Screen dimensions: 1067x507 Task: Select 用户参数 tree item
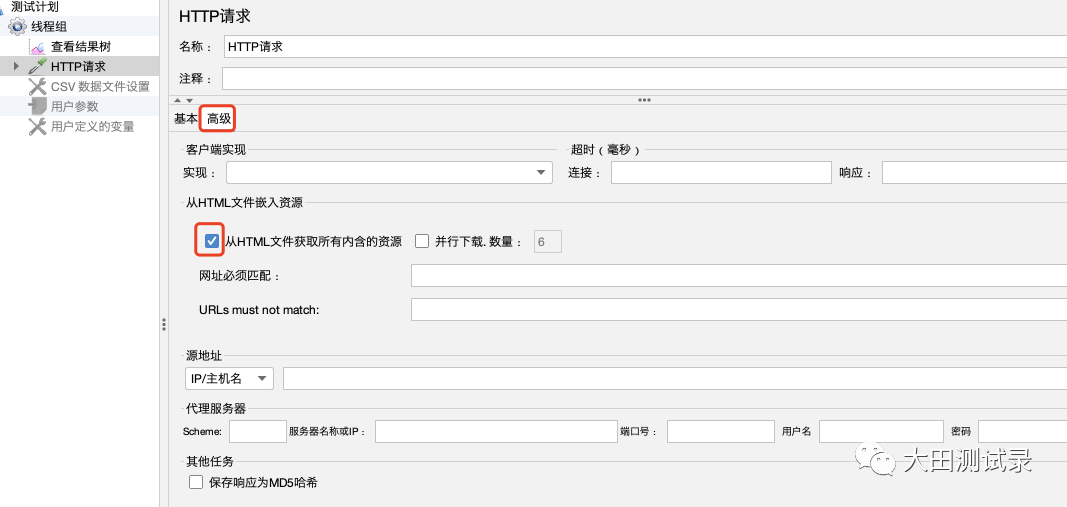pos(75,106)
